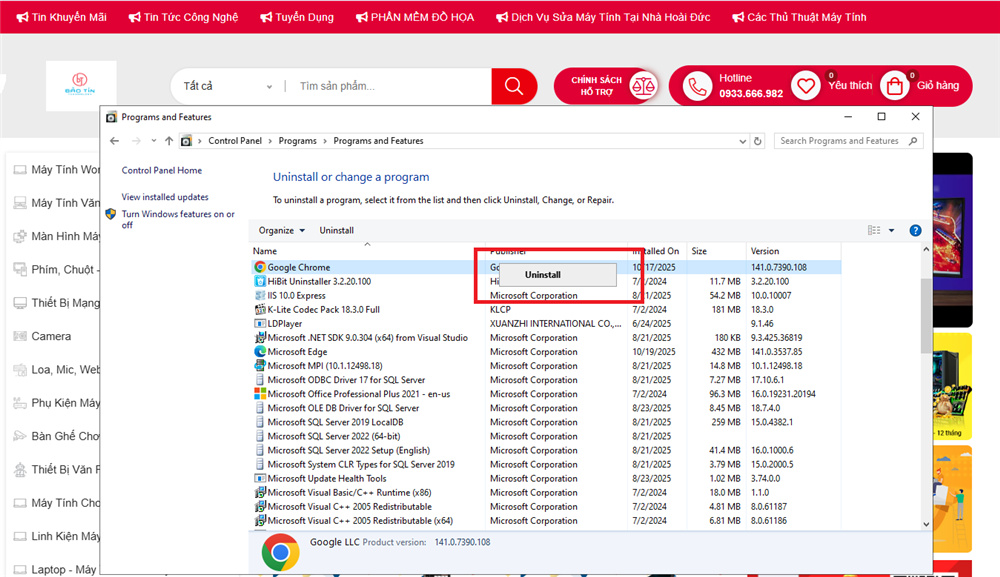
Task: Refresh the Programs and Features address bar
Action: [758, 141]
